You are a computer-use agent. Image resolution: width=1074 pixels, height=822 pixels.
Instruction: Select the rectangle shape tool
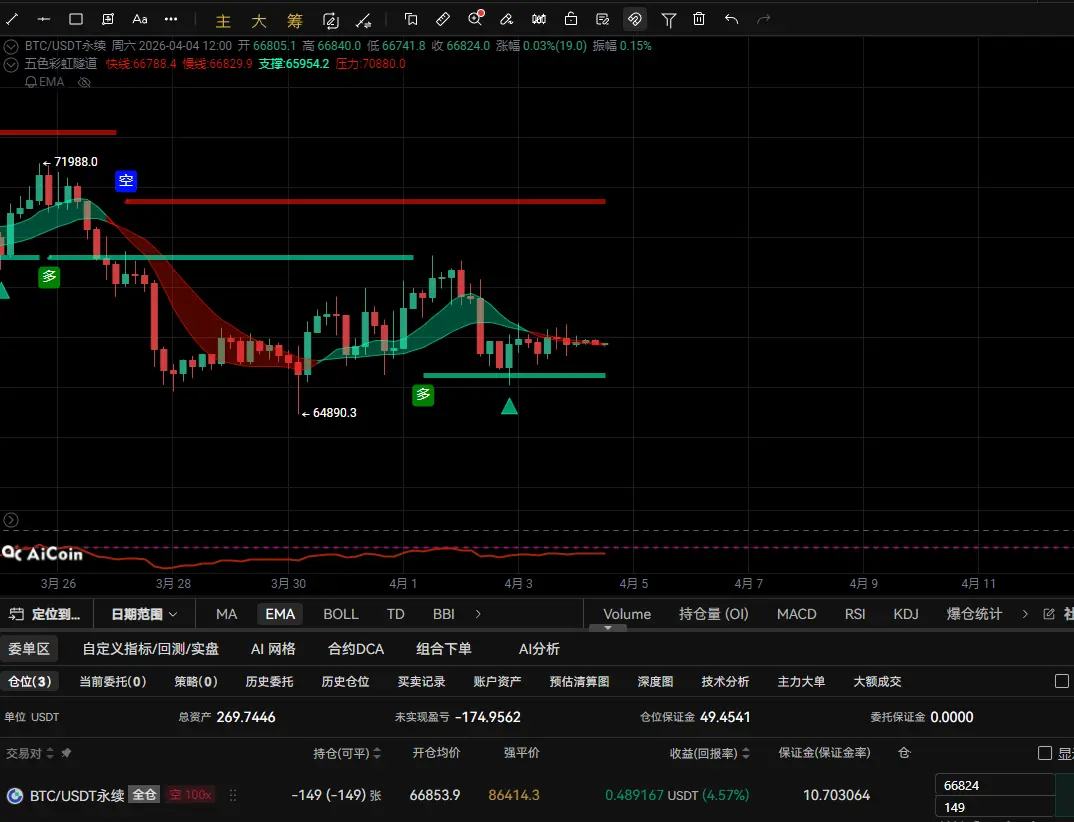(76, 19)
